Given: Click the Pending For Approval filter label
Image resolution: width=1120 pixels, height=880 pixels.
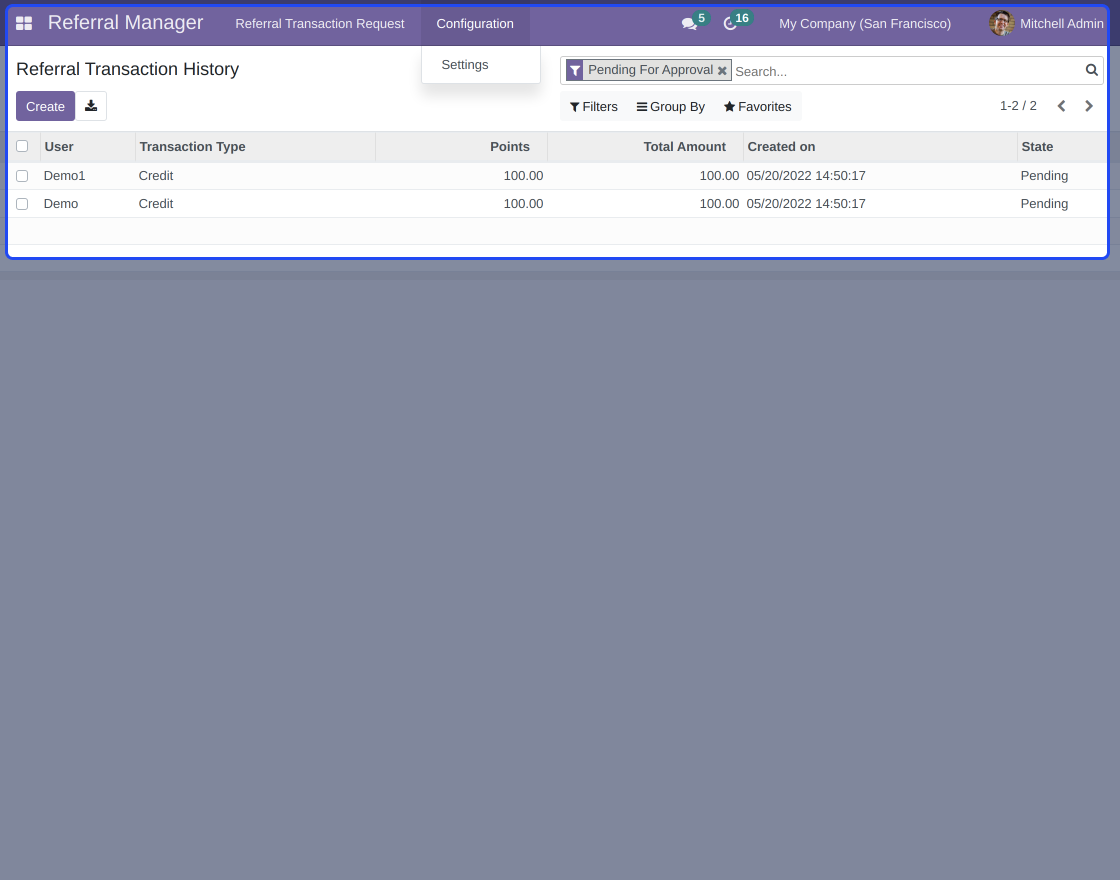Looking at the screenshot, I should 650,70.
